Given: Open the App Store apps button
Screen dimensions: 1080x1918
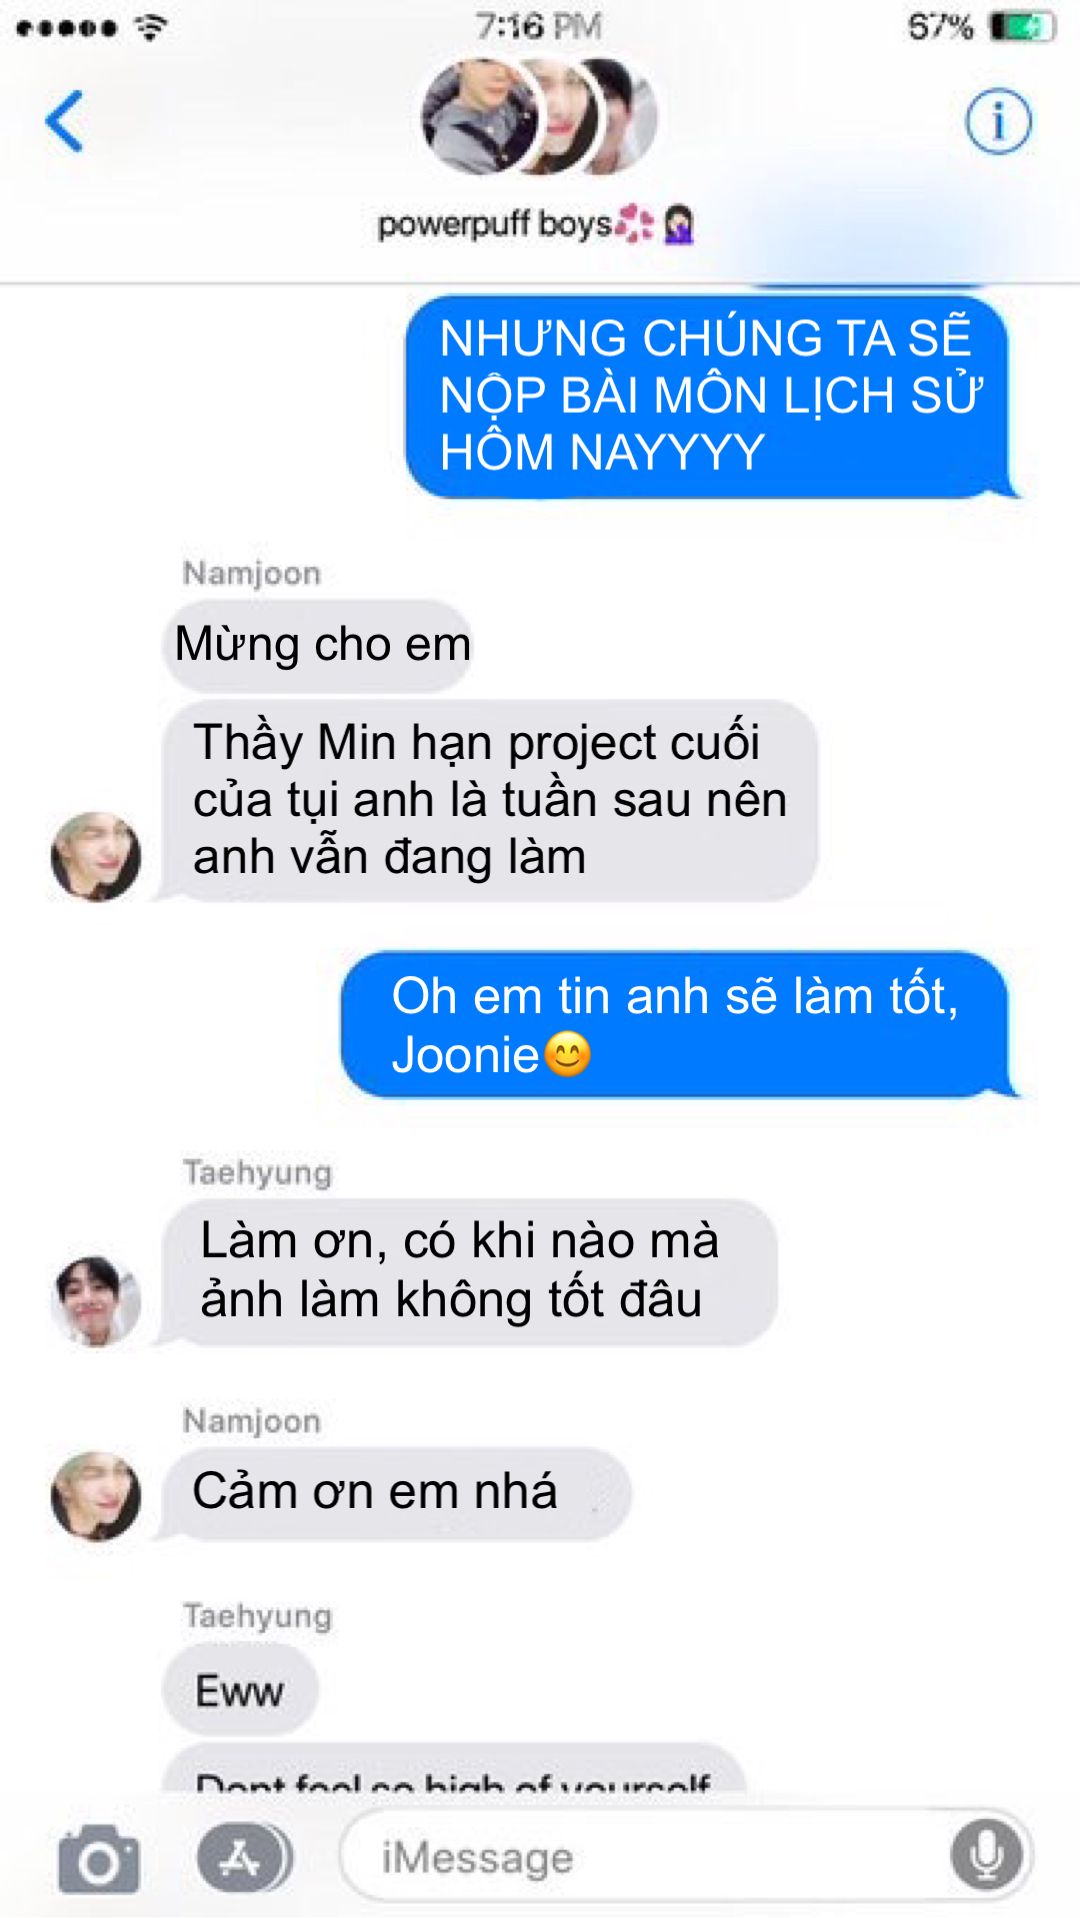Looking at the screenshot, I should pos(244,1858).
